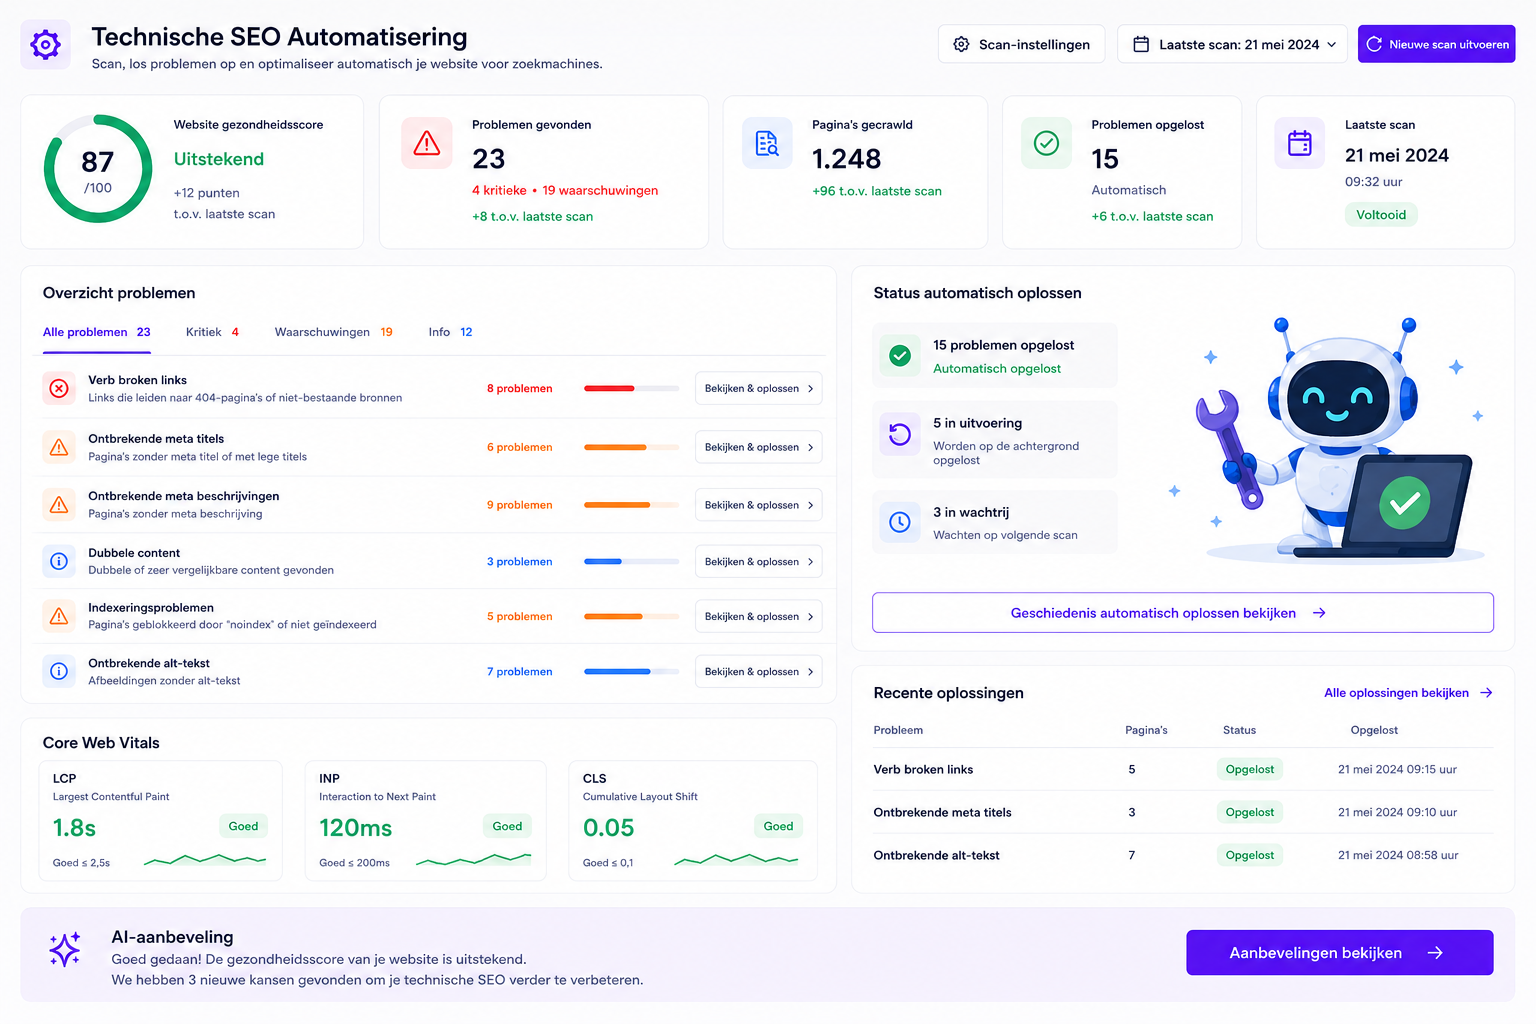Click chevron on Ontbrekende meta titels Bekijken button
The width and height of the screenshot is (1536, 1024).
pos(810,447)
